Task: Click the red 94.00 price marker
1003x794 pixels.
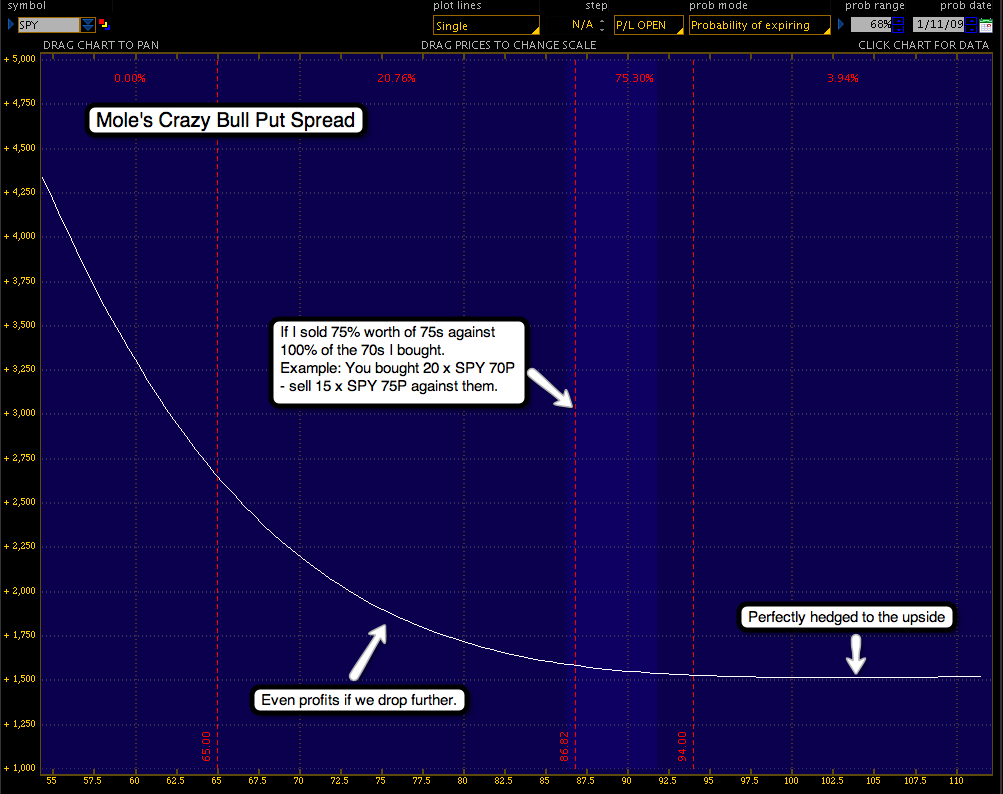Action: click(682, 747)
